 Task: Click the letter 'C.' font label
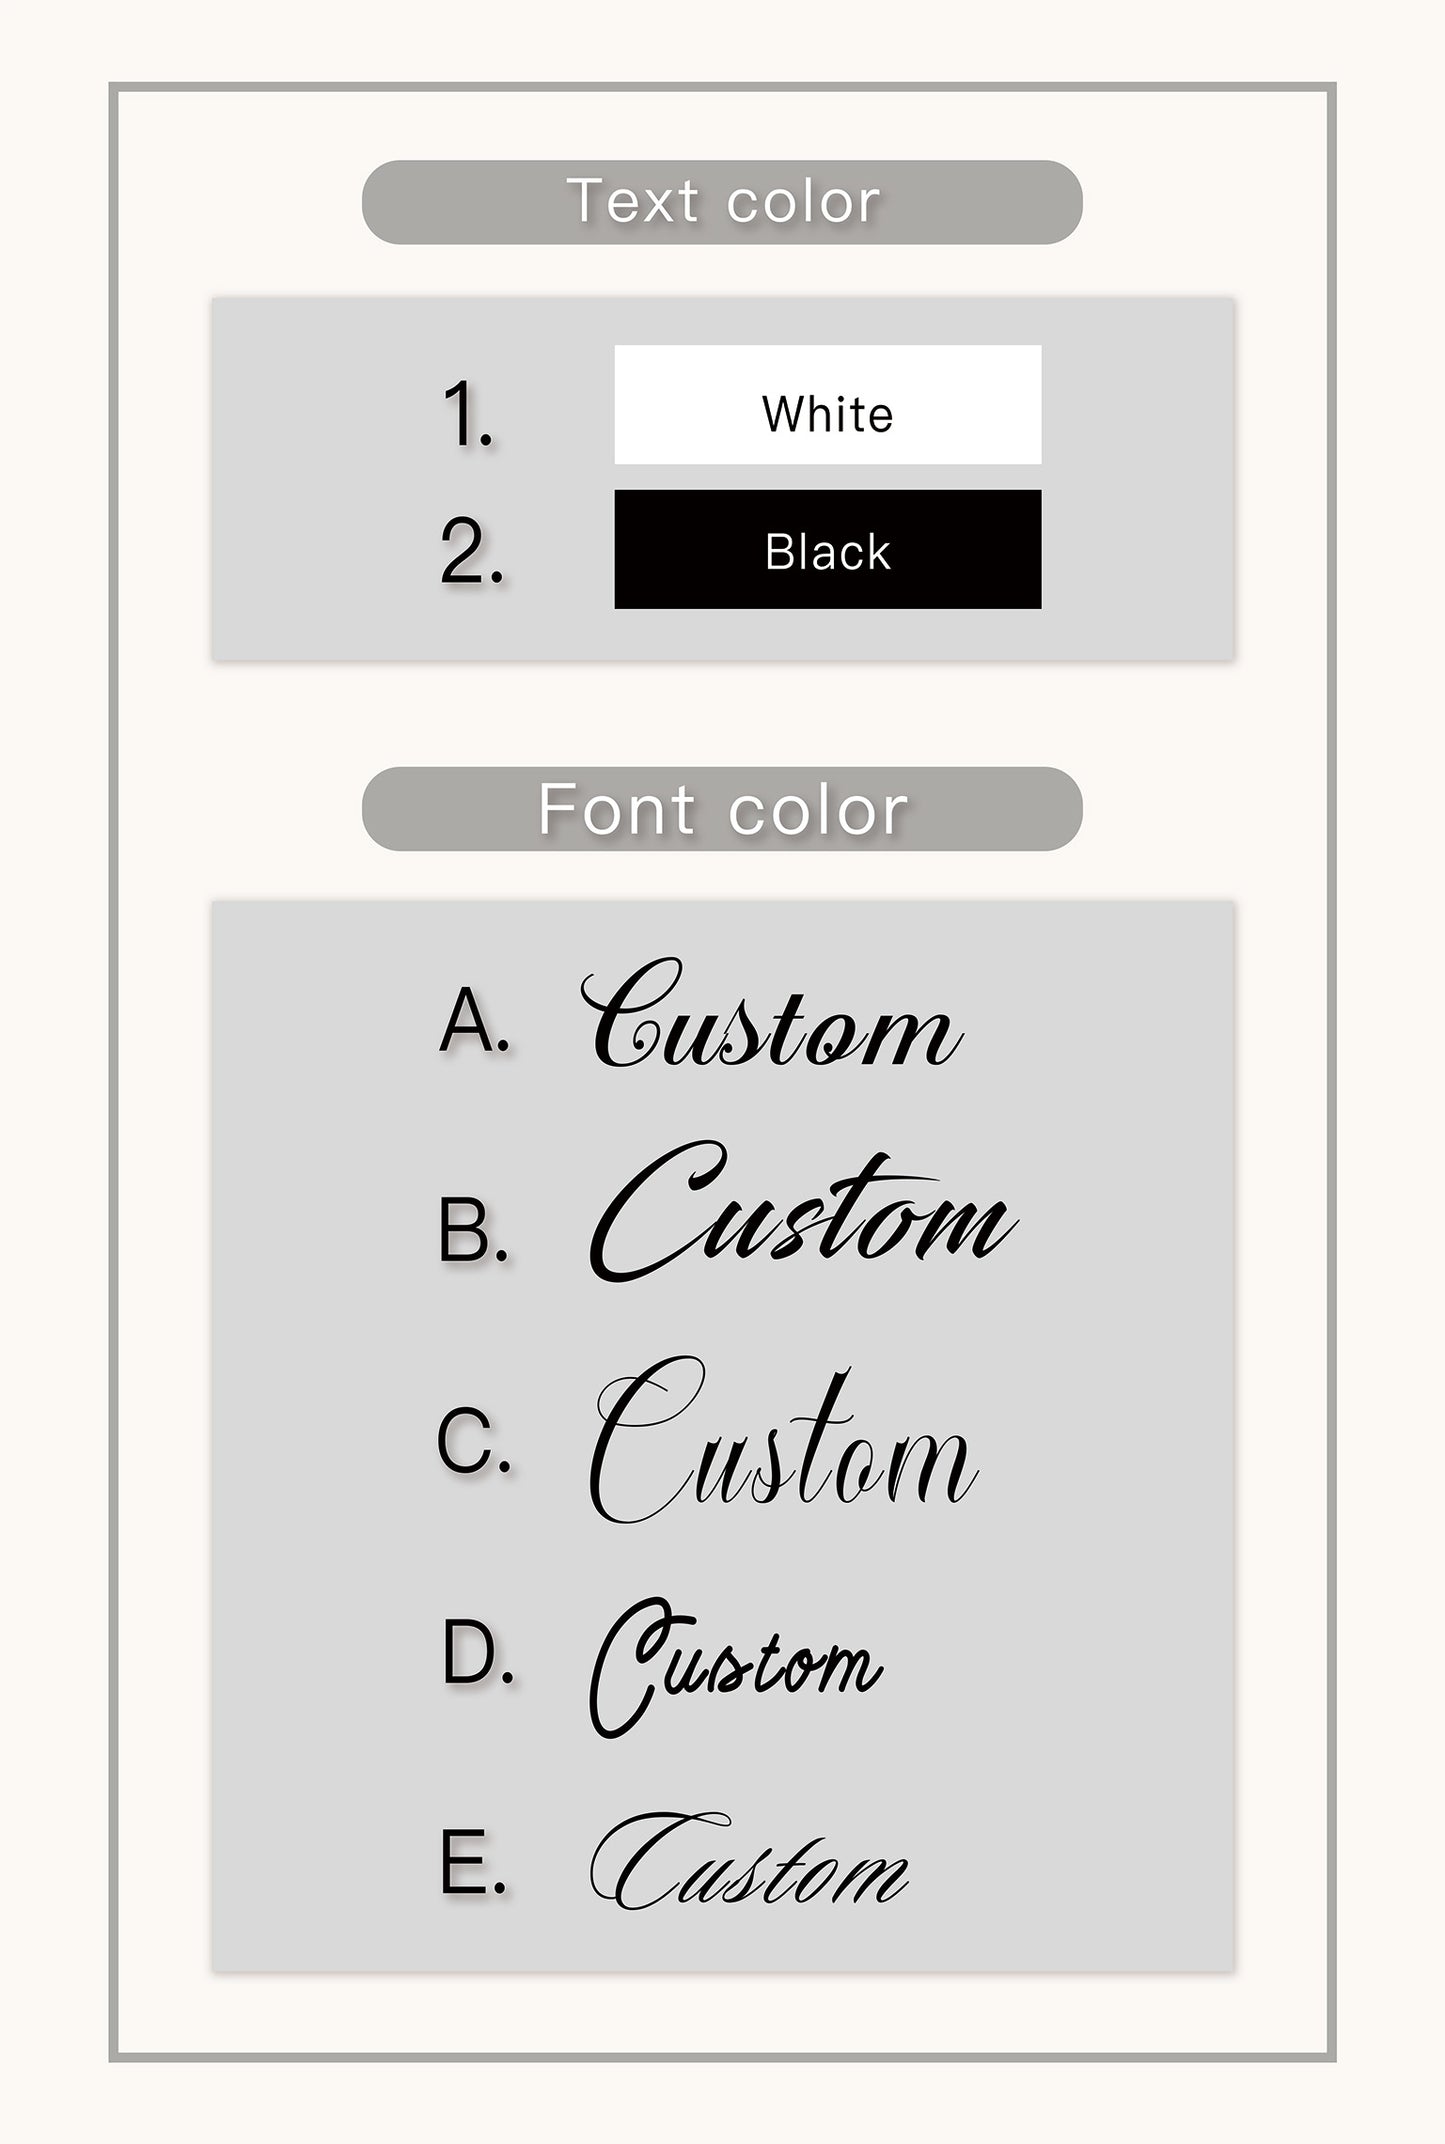pyautogui.click(x=474, y=1442)
